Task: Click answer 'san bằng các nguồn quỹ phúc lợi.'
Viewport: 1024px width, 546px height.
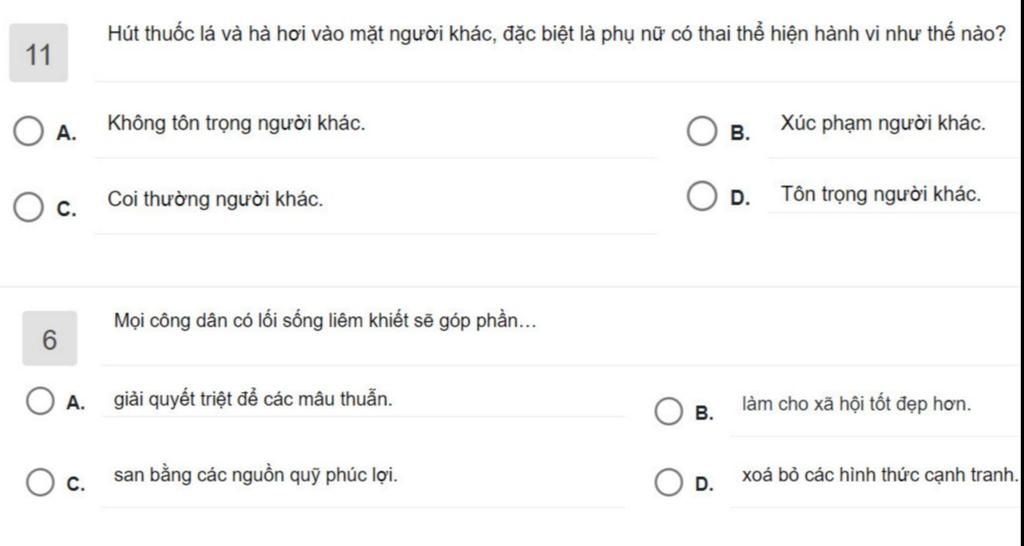Action: coord(255,476)
